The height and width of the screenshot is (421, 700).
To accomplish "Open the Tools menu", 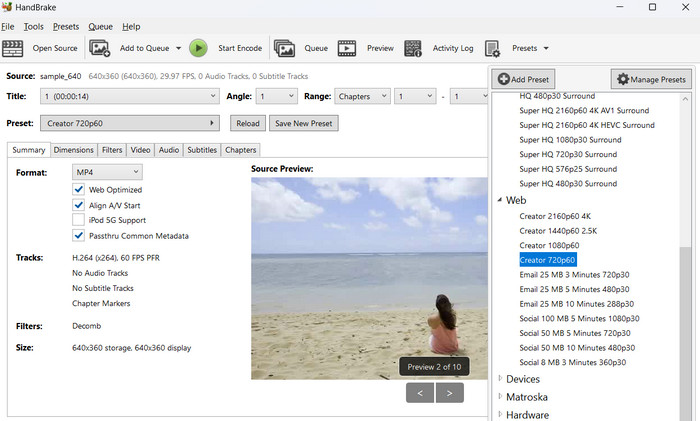I will point(33,27).
